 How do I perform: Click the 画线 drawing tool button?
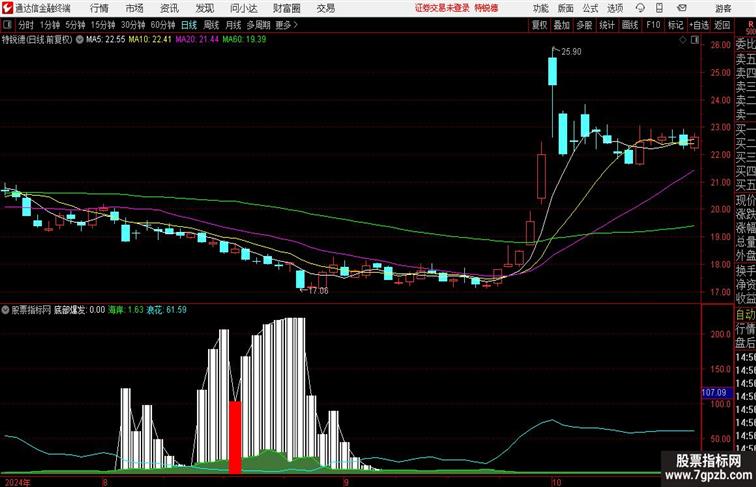[630, 25]
